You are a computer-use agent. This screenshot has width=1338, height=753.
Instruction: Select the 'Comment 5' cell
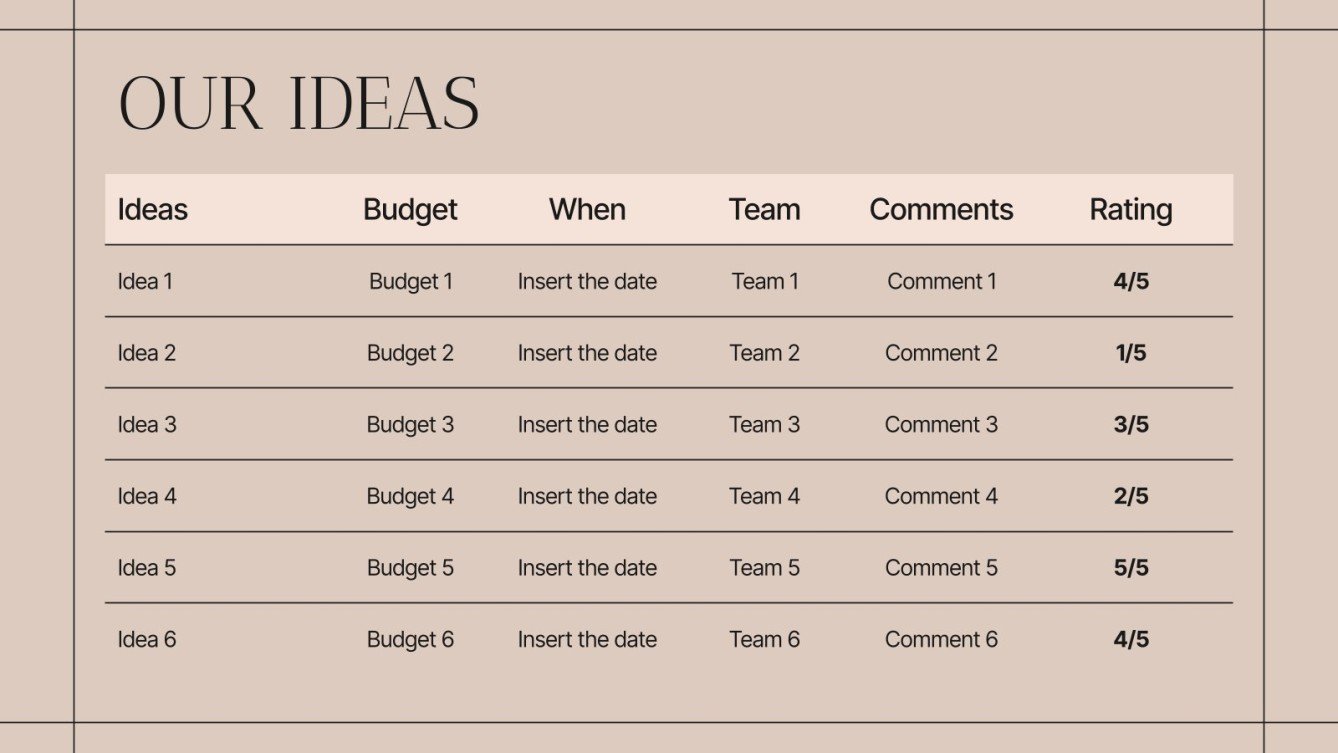coord(941,568)
